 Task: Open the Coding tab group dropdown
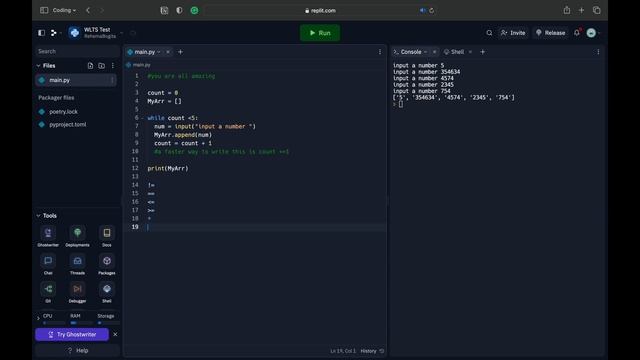point(64,10)
